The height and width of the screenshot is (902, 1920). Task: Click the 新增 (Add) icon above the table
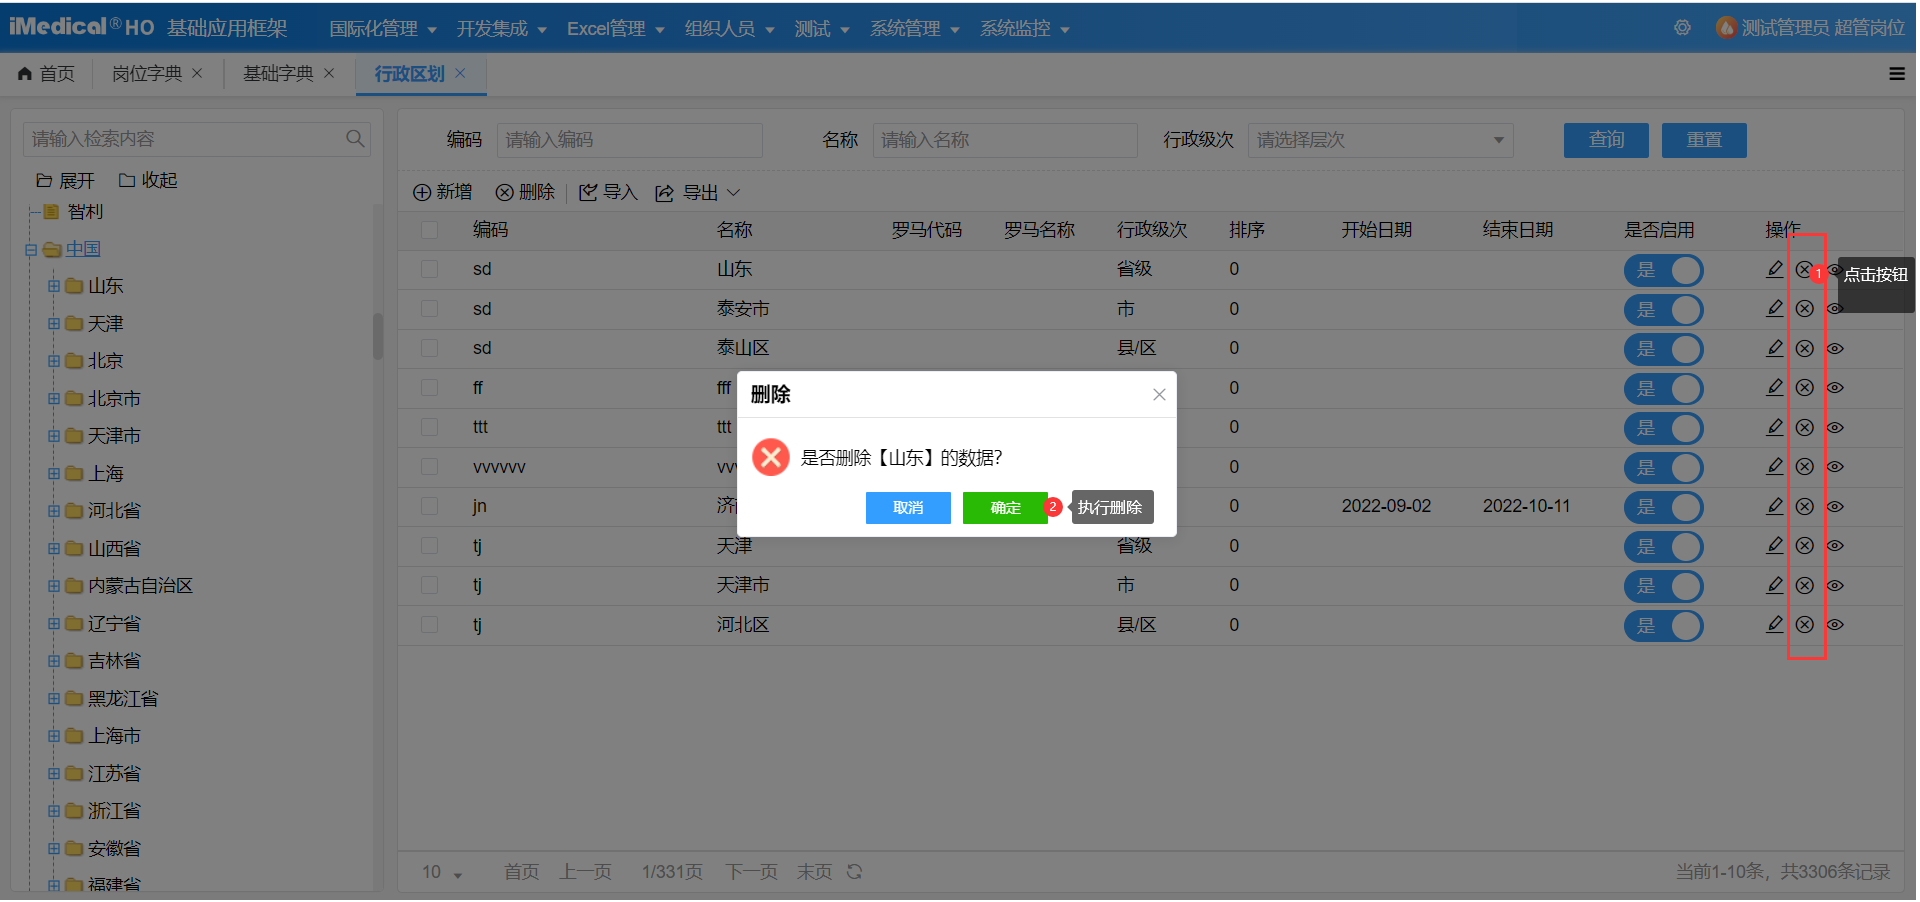tap(423, 192)
